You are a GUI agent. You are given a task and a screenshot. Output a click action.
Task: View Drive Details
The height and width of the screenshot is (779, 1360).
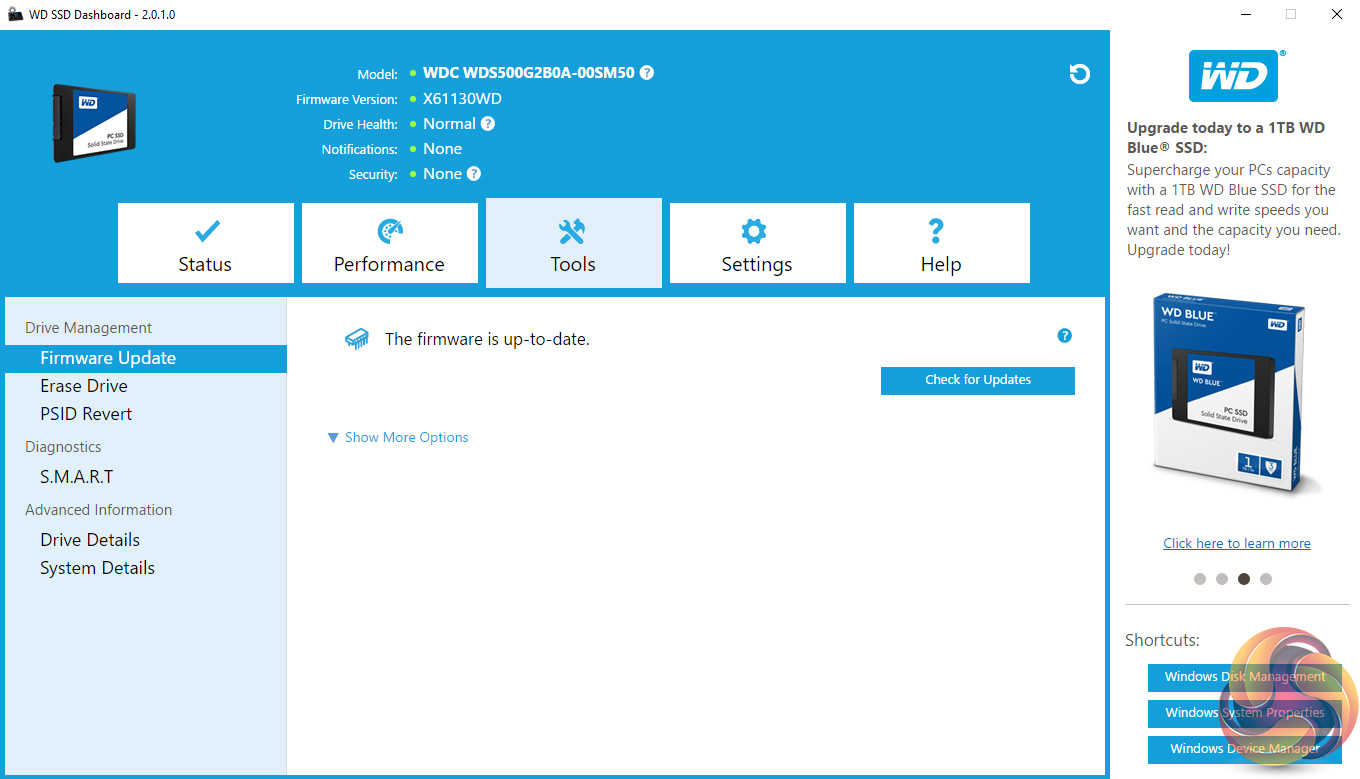click(90, 540)
